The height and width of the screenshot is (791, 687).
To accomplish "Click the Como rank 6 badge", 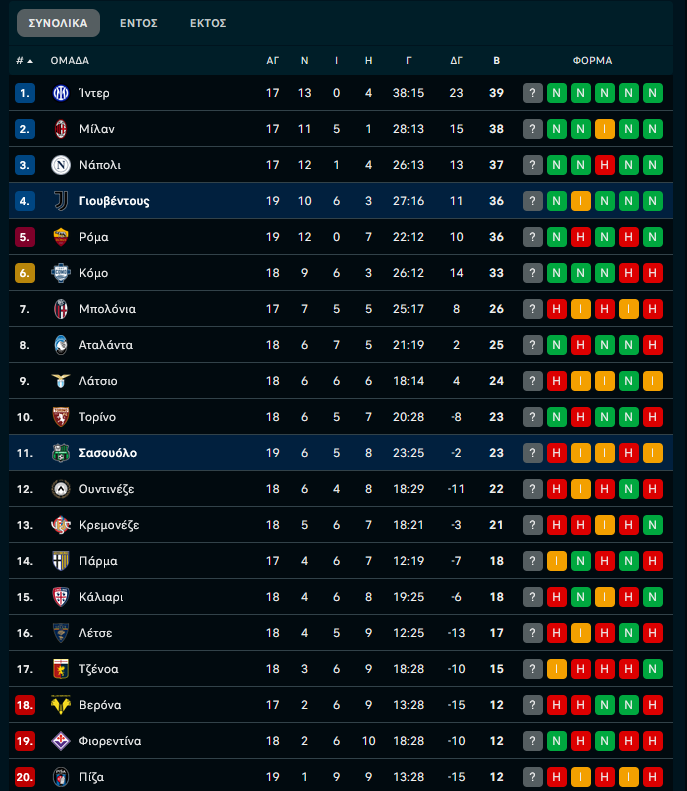I will tap(26, 273).
